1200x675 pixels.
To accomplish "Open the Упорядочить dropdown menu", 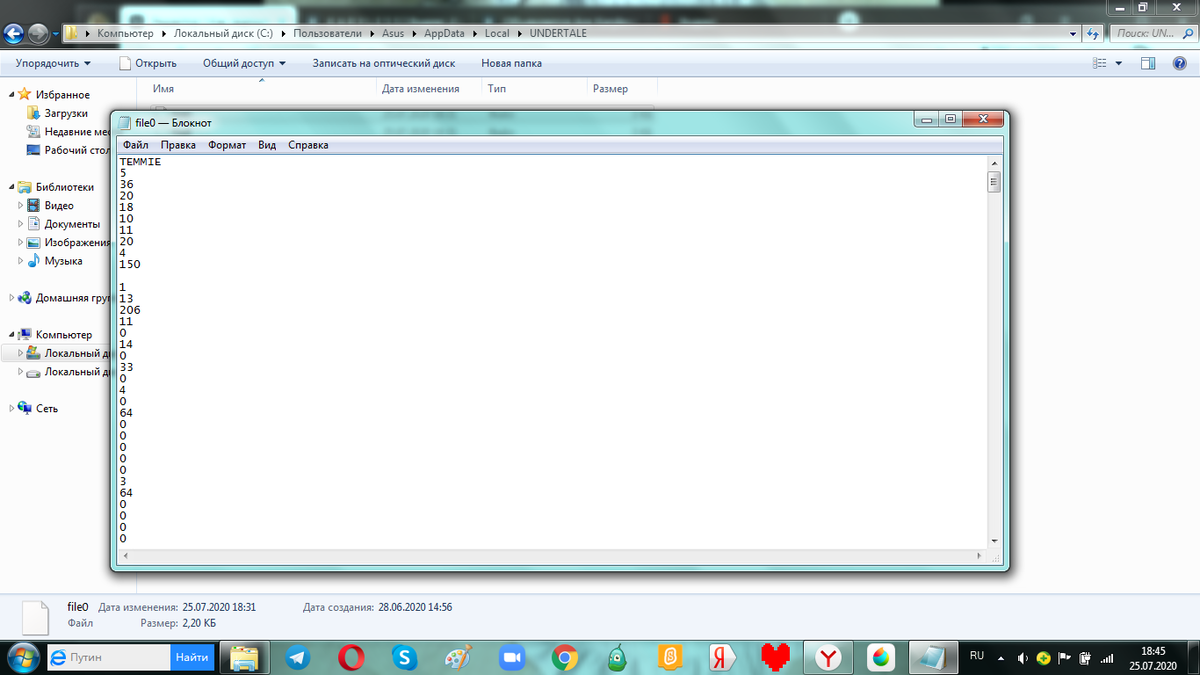I will [53, 63].
